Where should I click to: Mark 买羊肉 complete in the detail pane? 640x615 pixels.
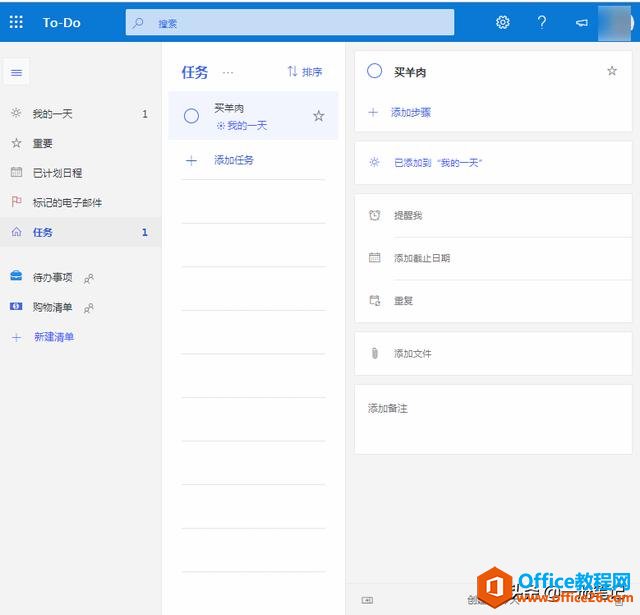tap(375, 71)
